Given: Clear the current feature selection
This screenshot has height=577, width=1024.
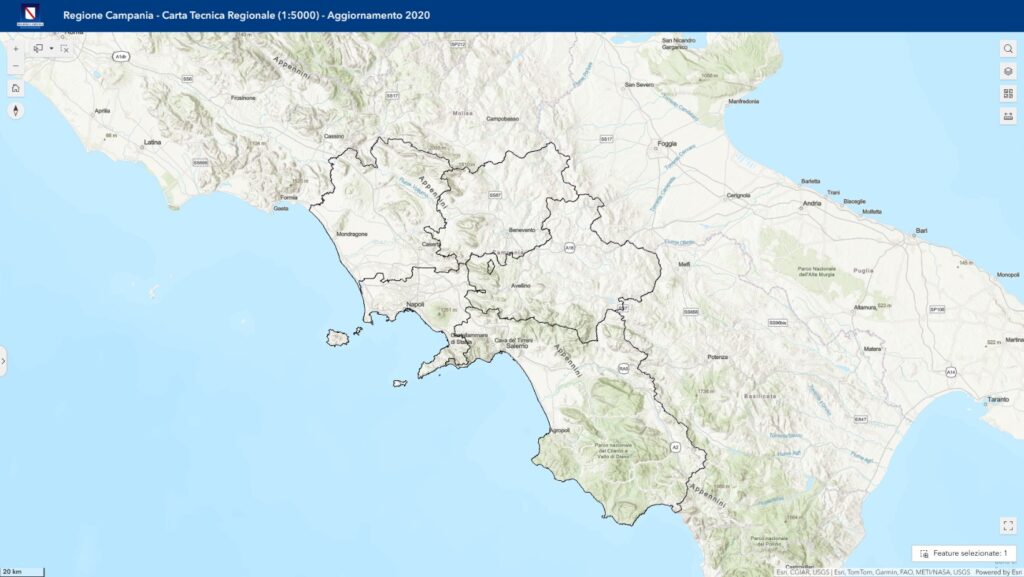Looking at the screenshot, I should 65,48.
